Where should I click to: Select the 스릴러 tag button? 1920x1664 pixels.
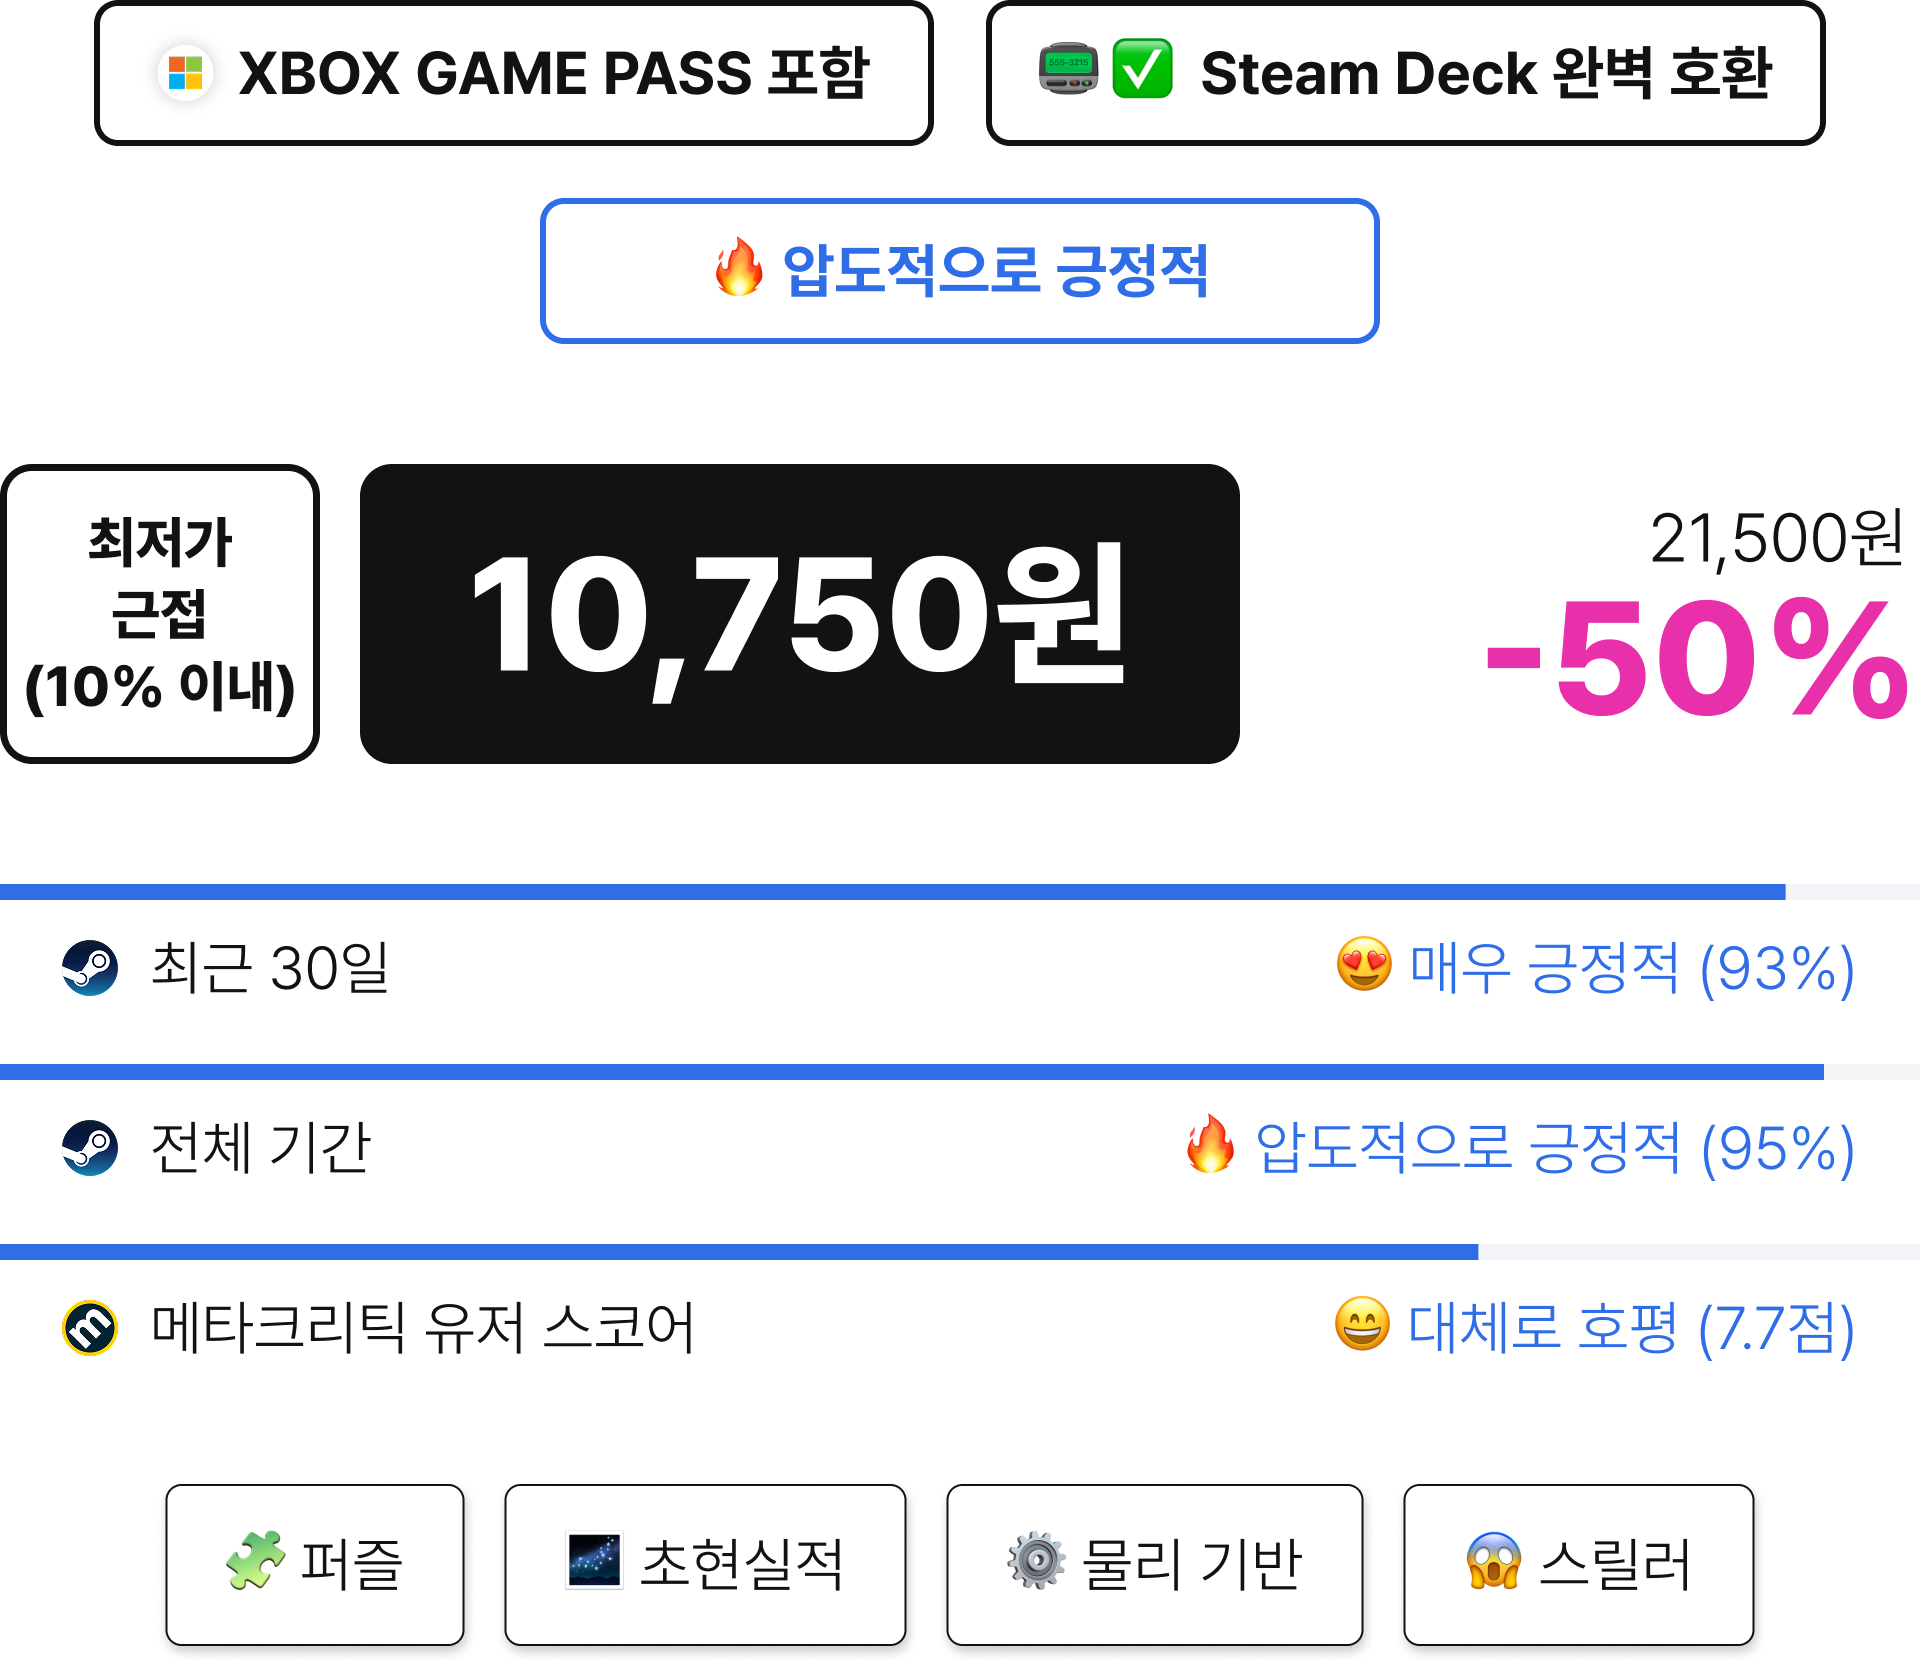(1579, 1564)
